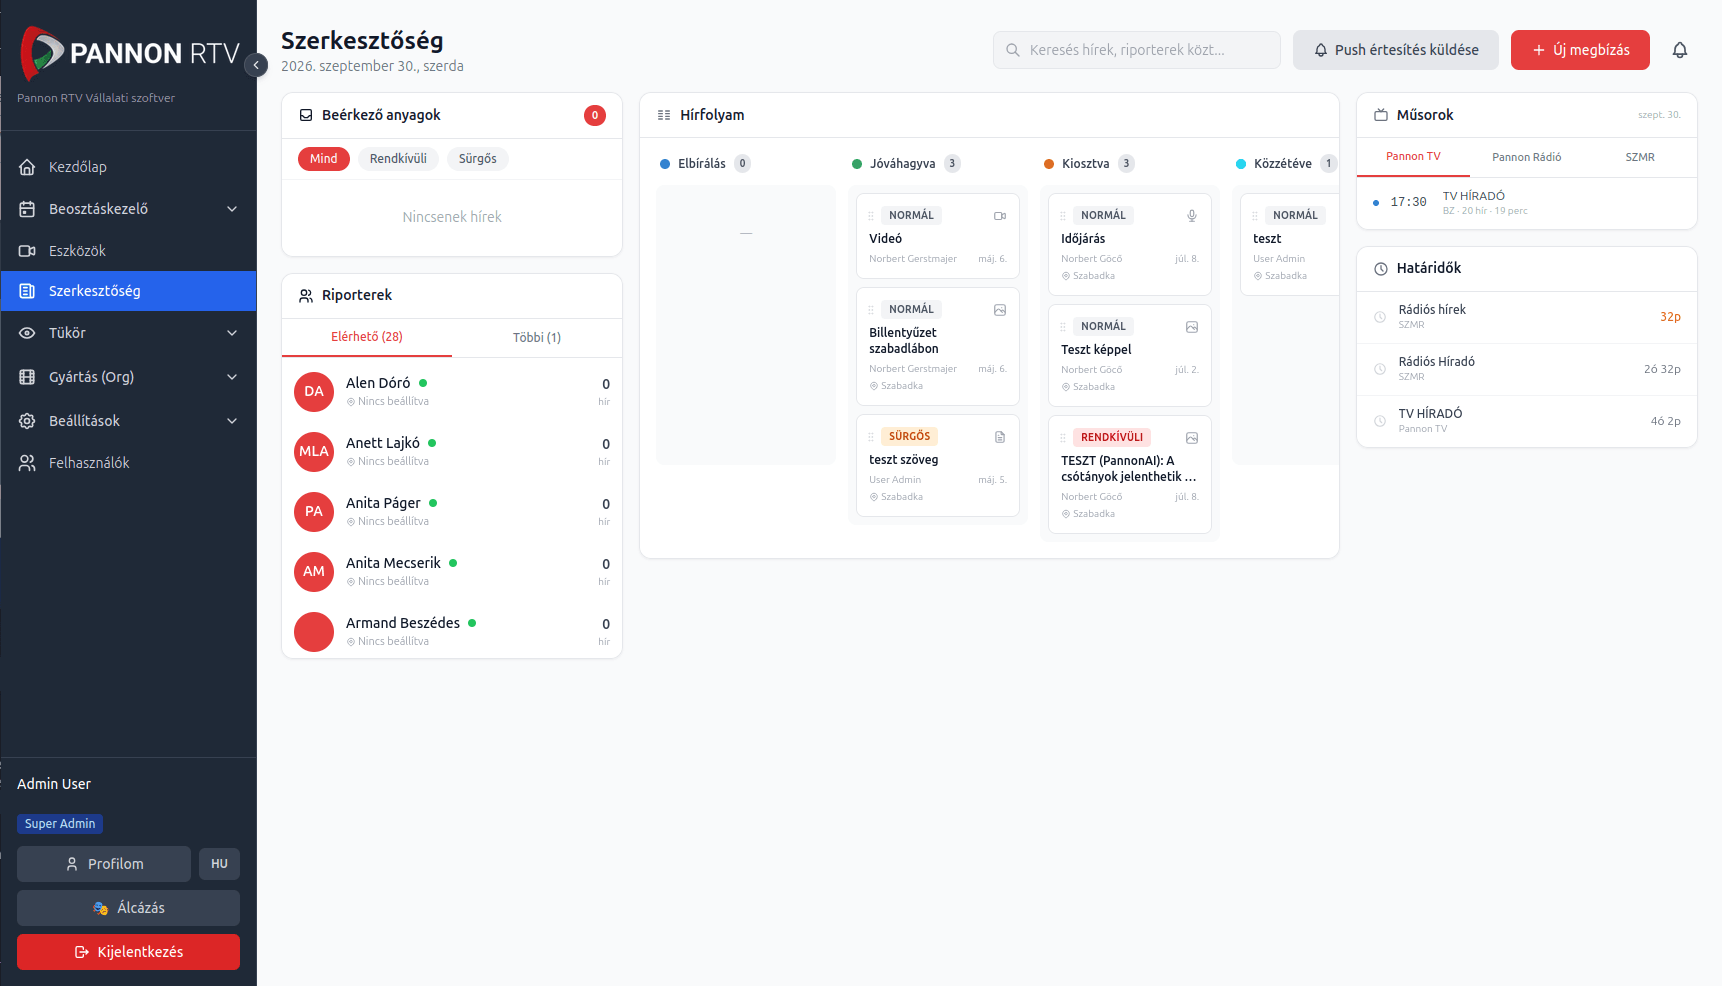Filter incoming items by Mind
The width and height of the screenshot is (1722, 986).
click(323, 159)
